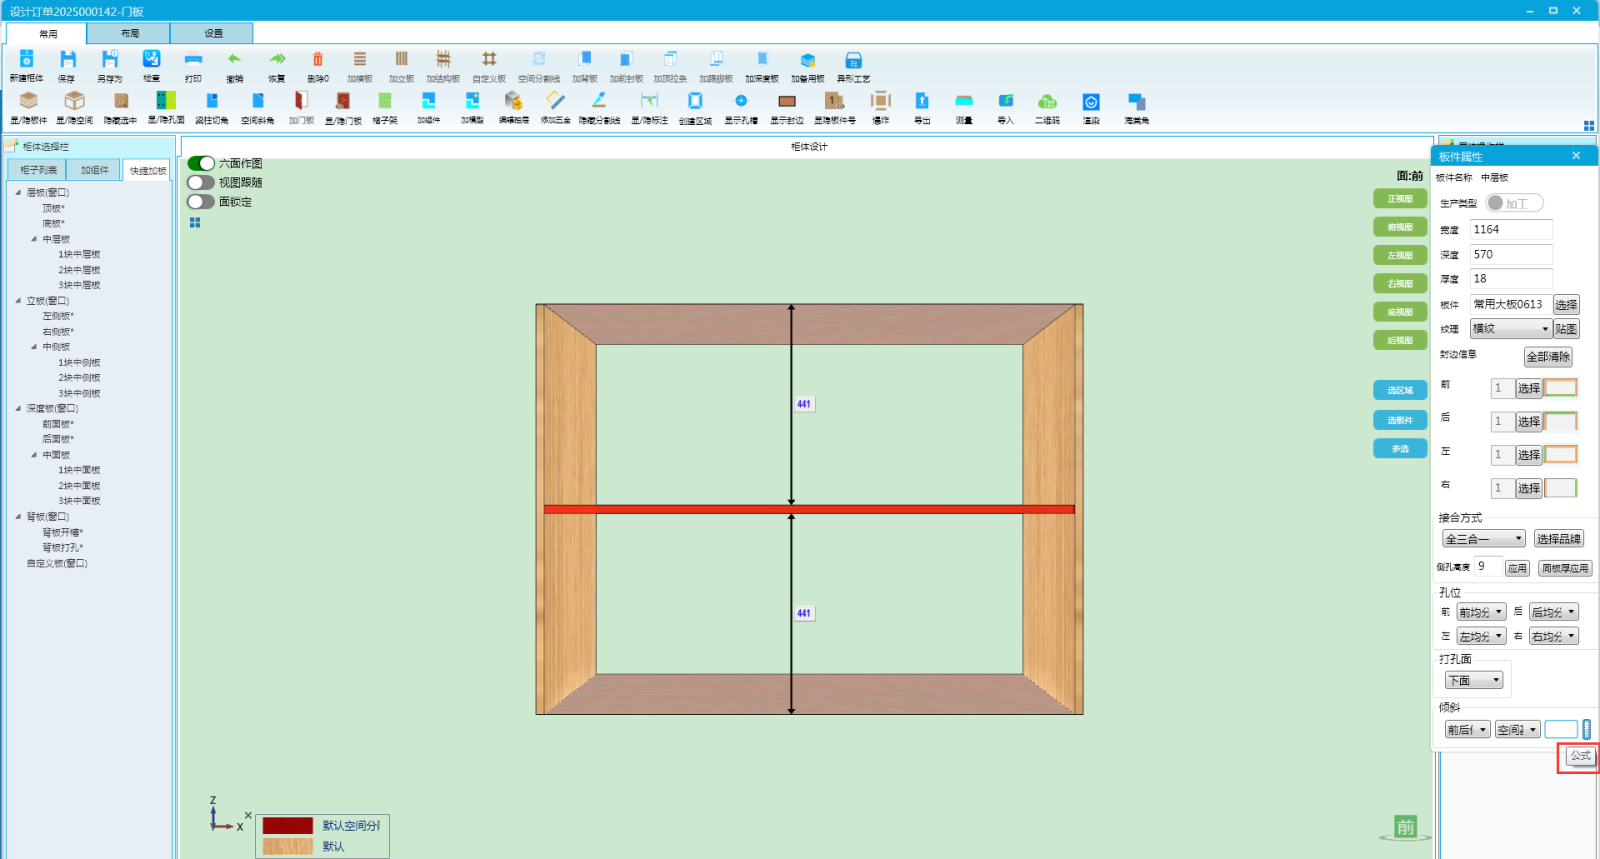Click the 选区域 button
Screen dimensions: 1600x859
coord(1400,390)
